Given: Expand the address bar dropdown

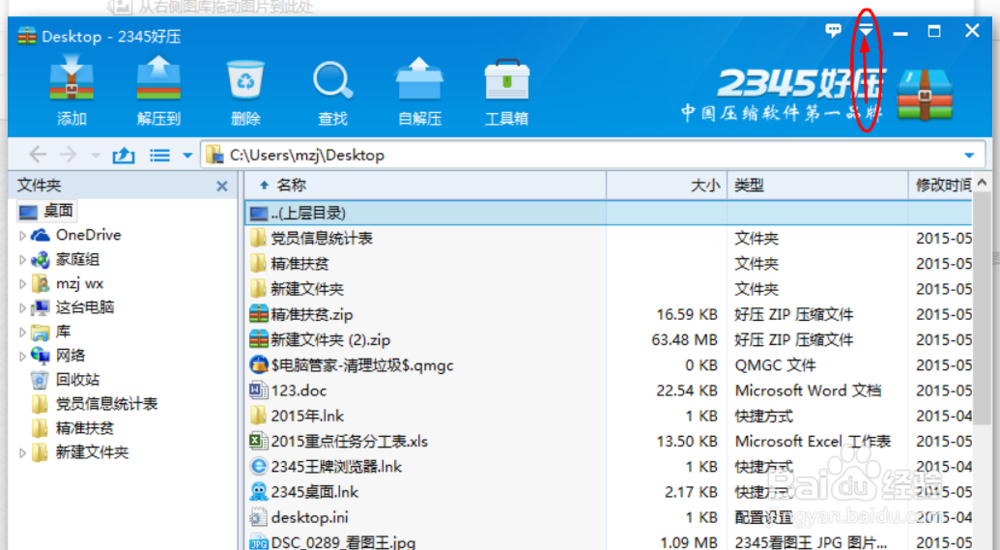Looking at the screenshot, I should pos(969,155).
